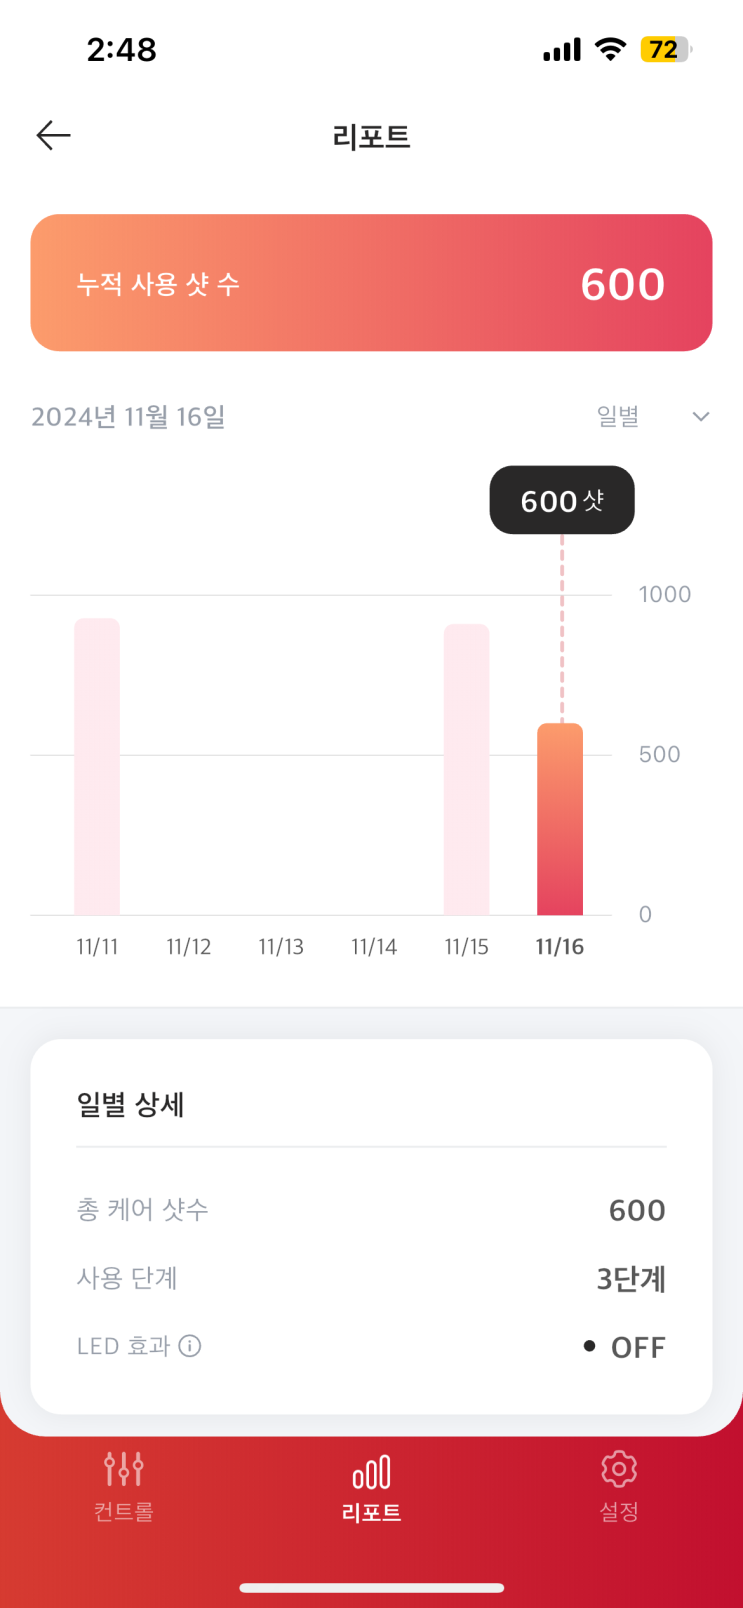The image size is (743, 1608).
Task: Tap the battery indicator in status bar
Action: click(x=665, y=50)
